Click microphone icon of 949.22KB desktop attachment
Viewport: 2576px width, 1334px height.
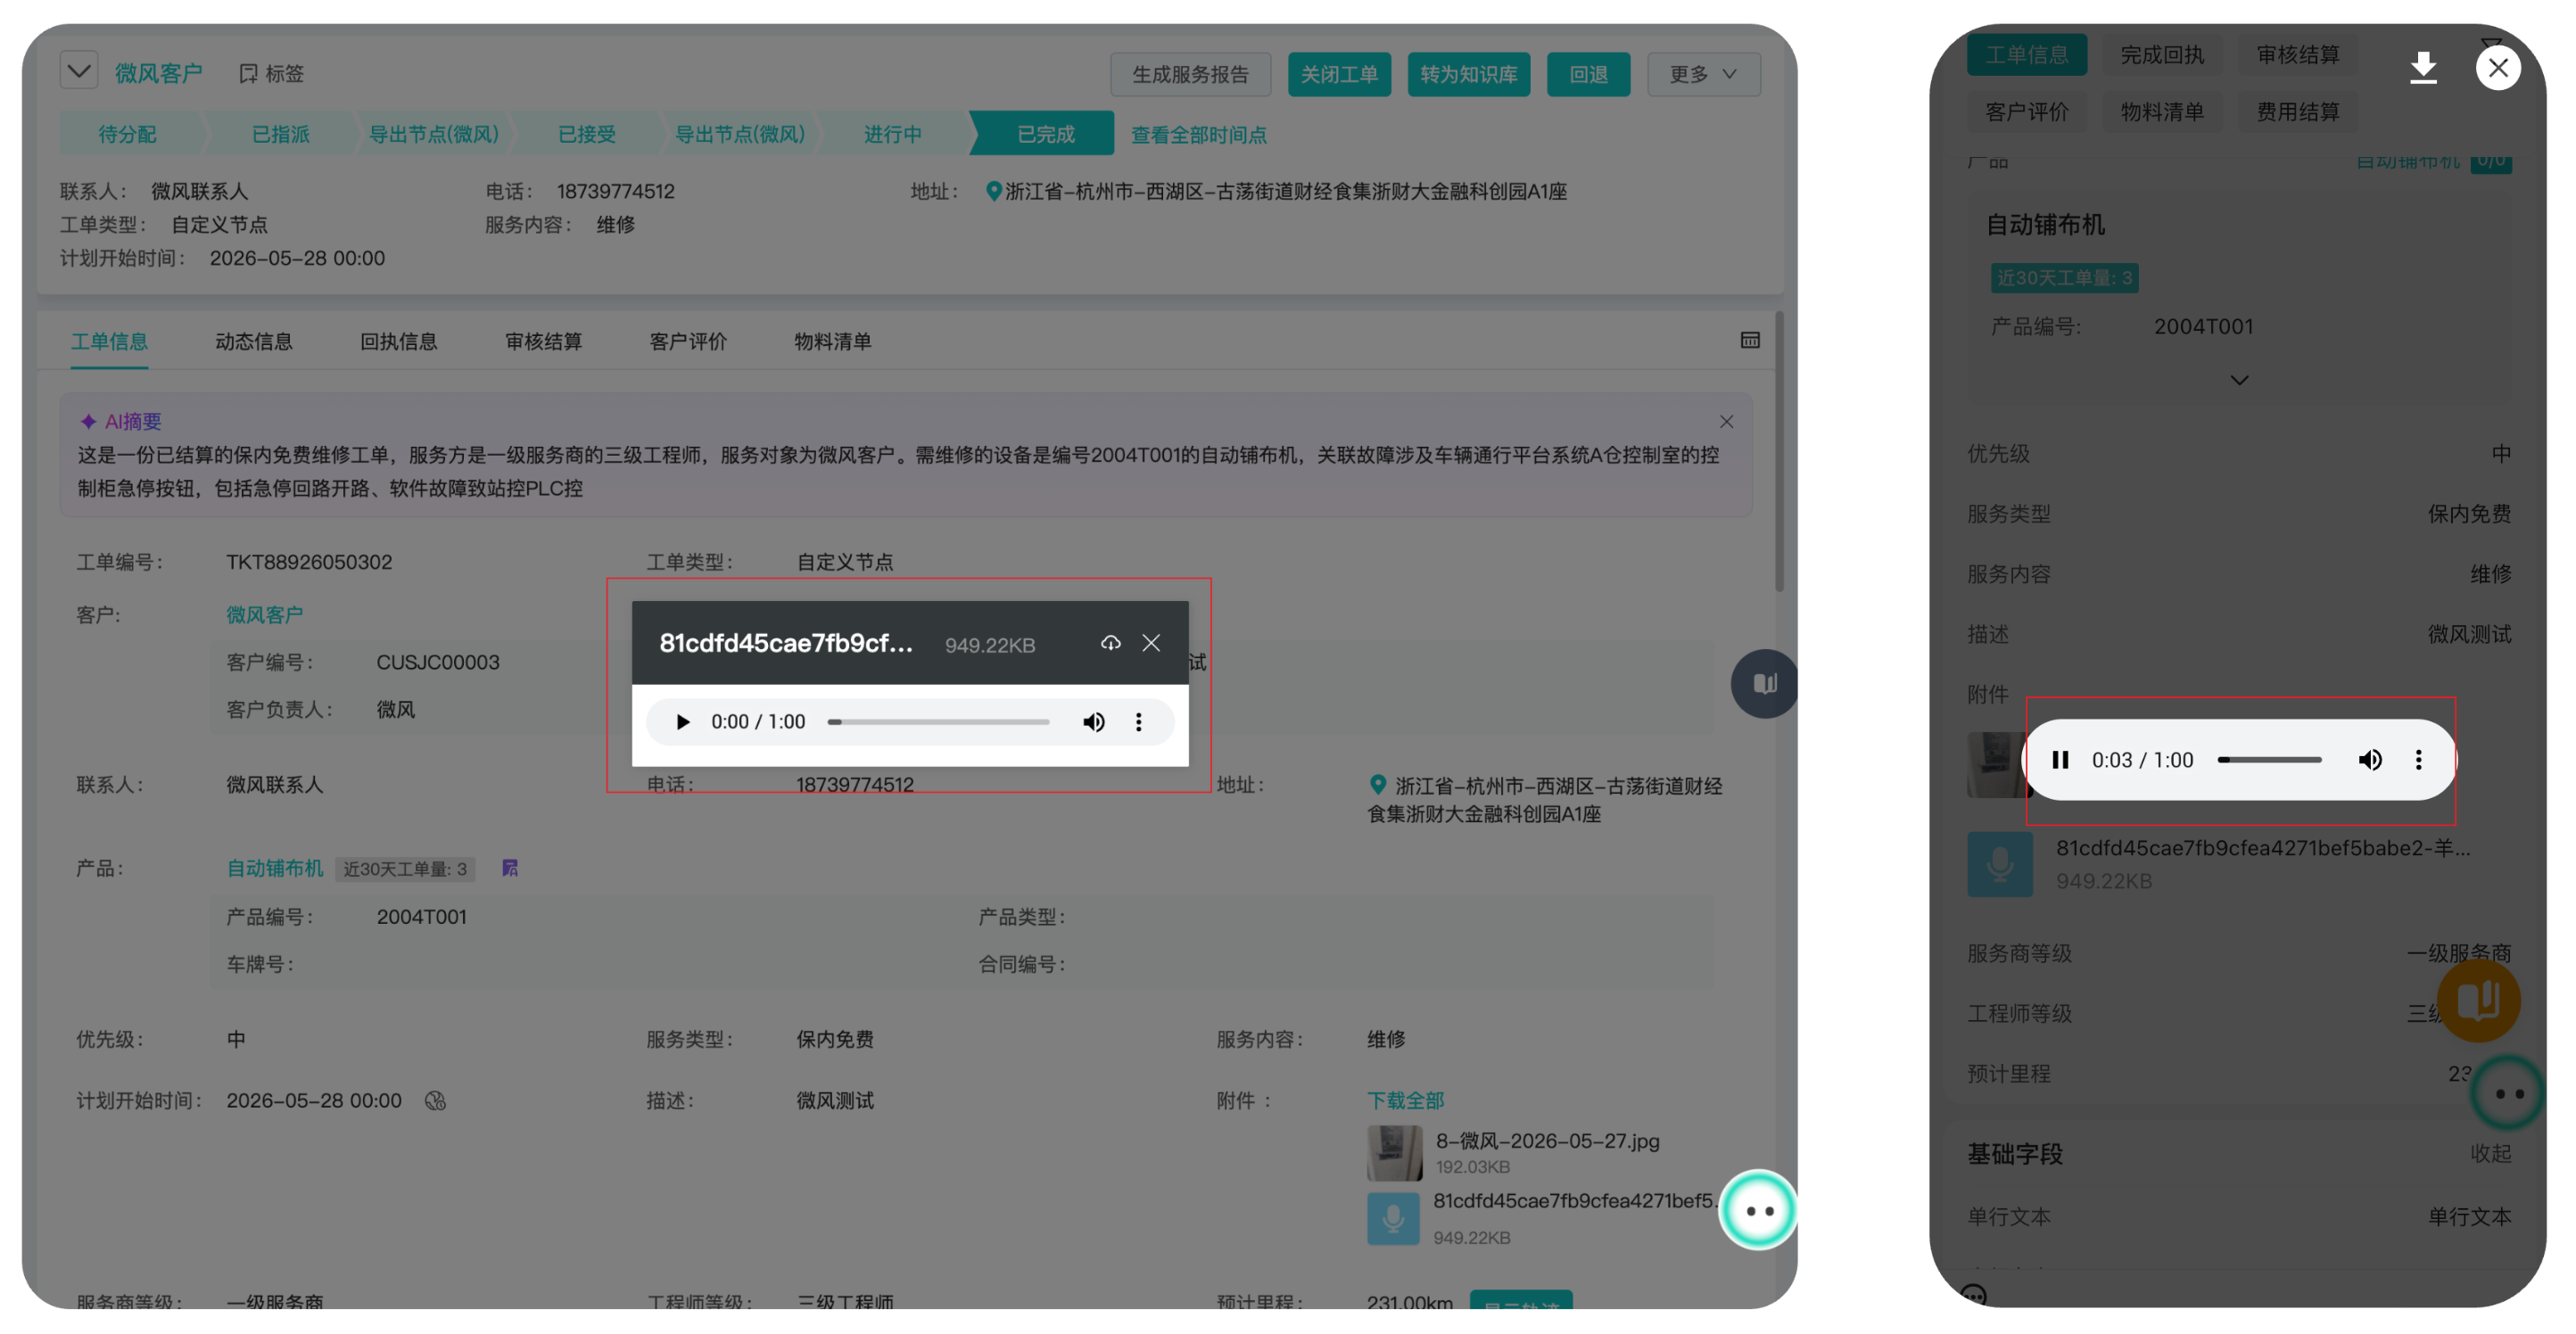click(1393, 1219)
